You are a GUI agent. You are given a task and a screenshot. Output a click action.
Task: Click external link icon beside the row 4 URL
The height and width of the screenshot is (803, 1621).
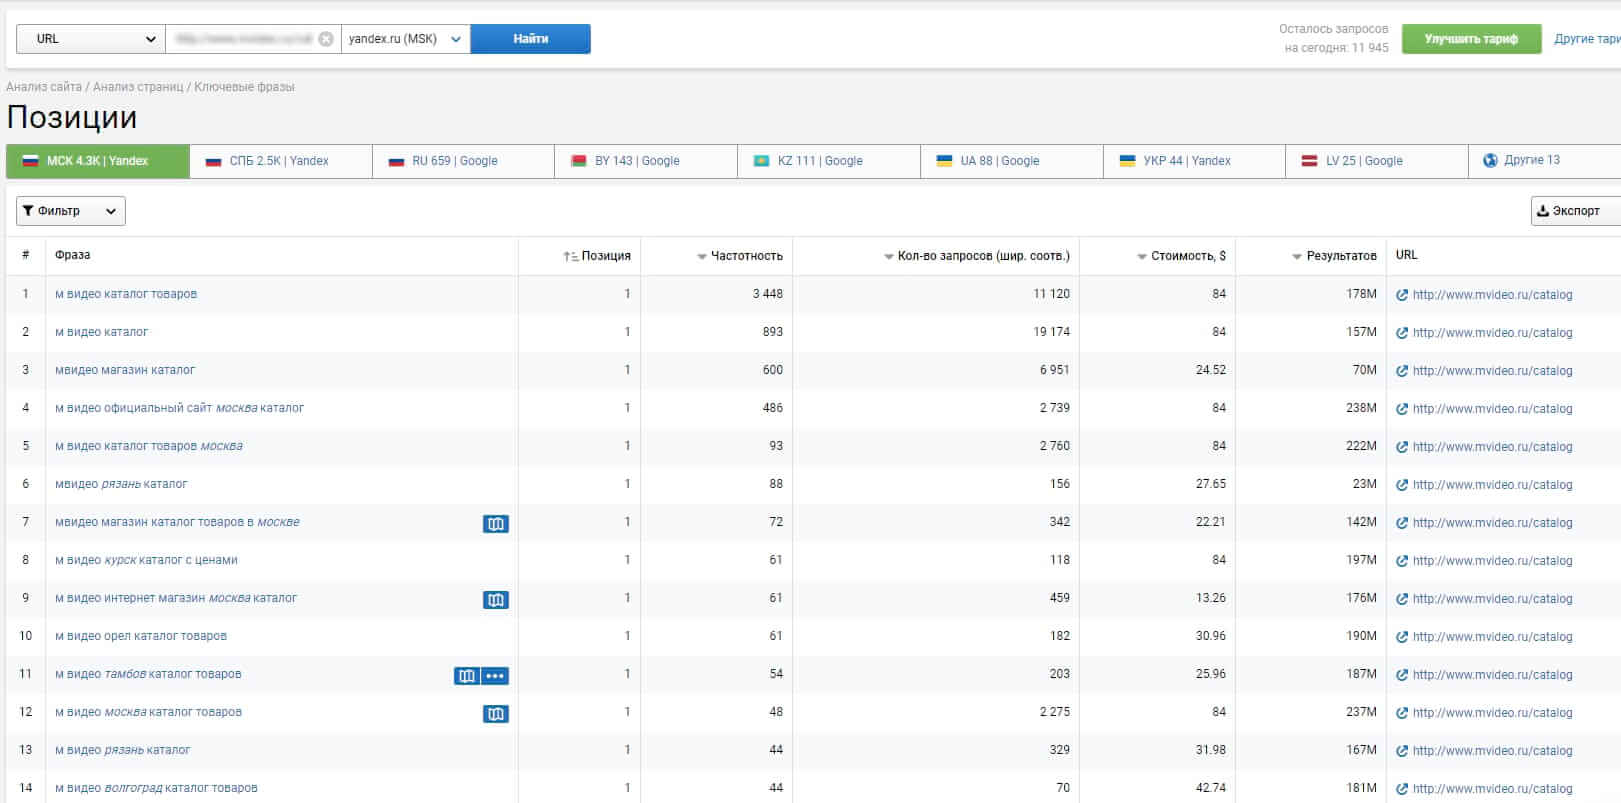(x=1402, y=409)
